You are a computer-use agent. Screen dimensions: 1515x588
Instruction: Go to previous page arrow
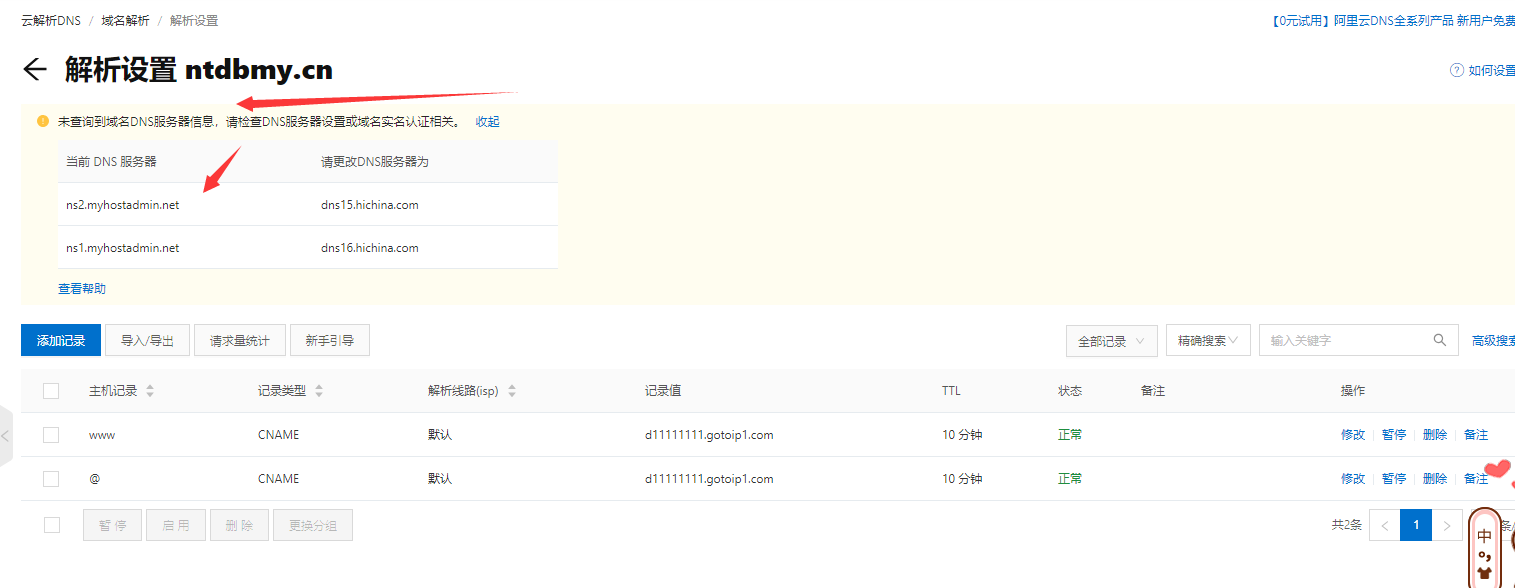coord(1385,525)
